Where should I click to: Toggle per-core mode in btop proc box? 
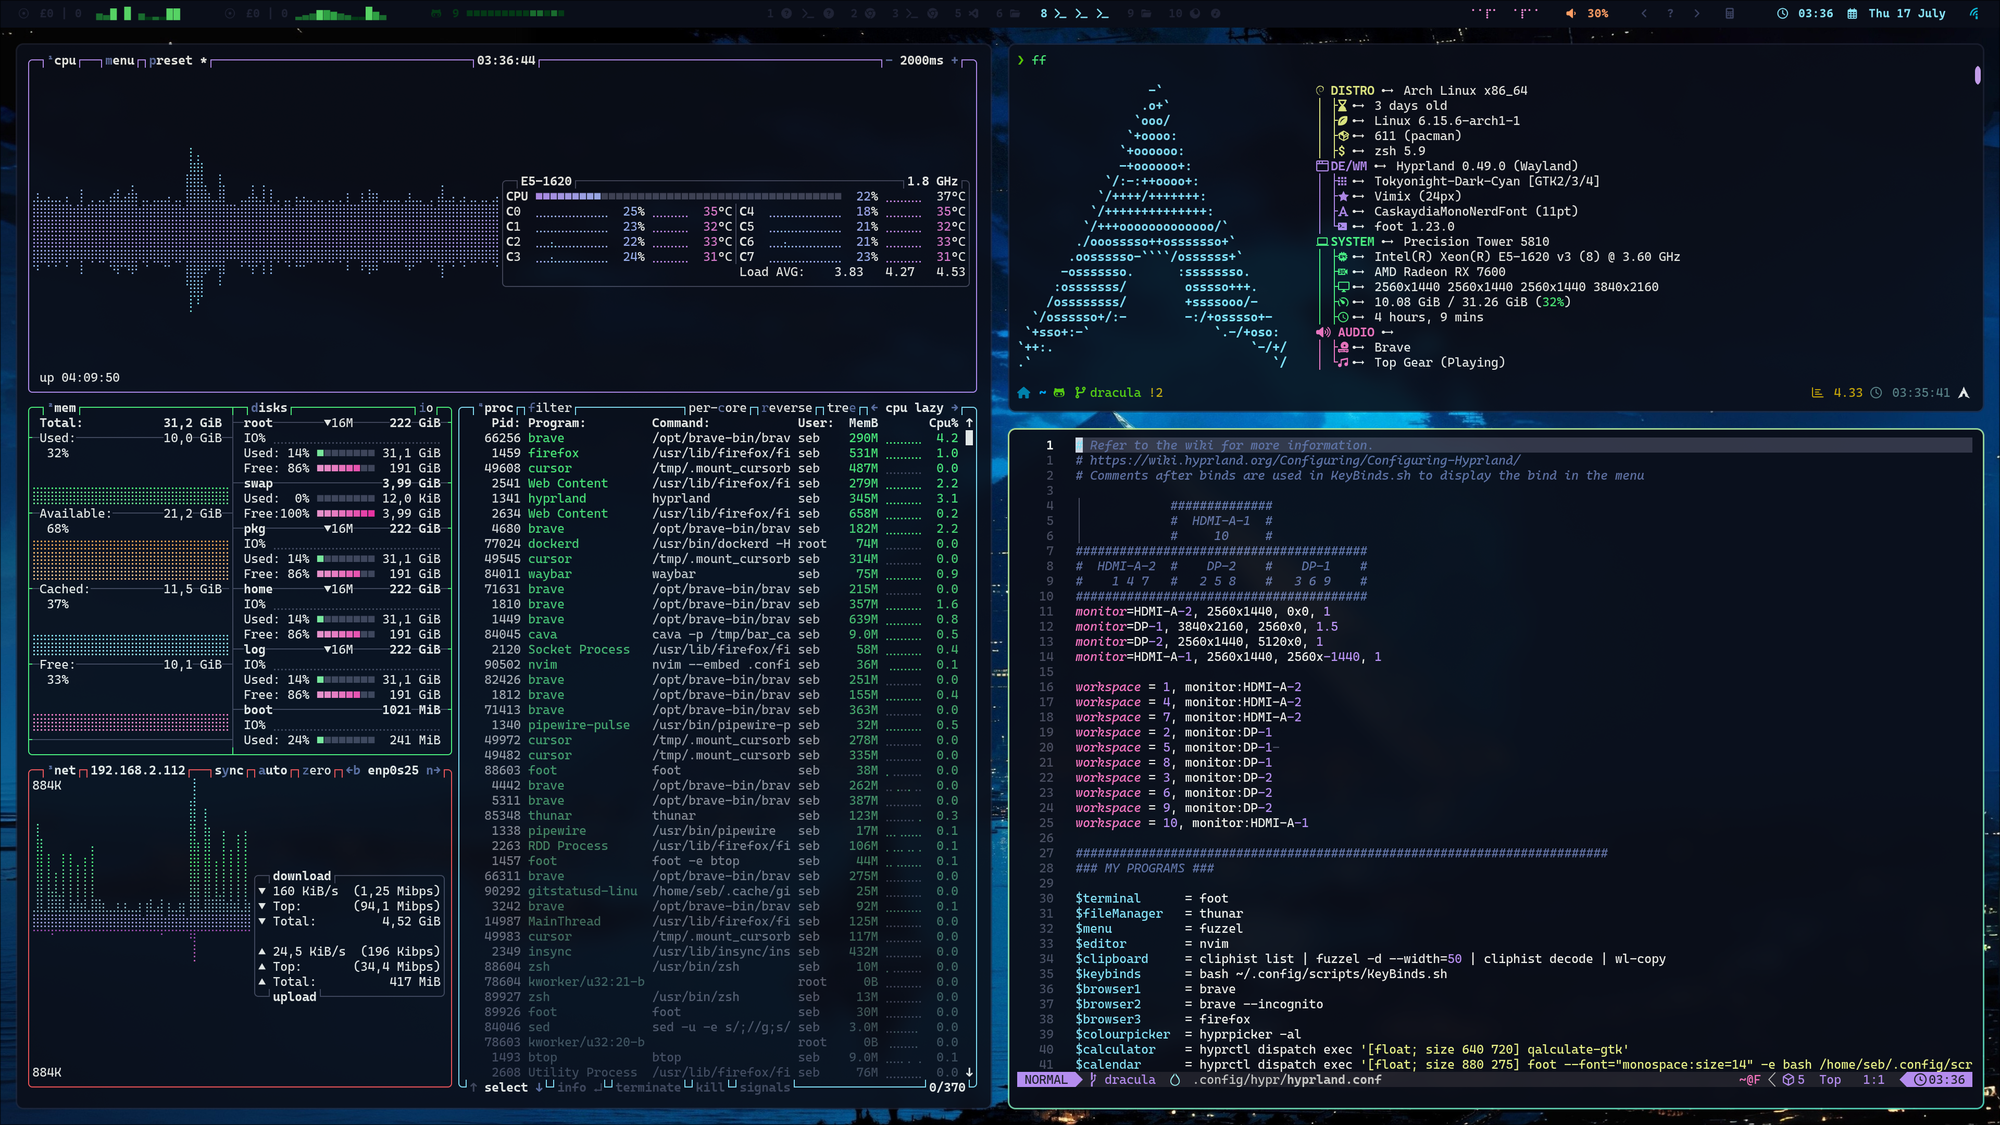click(717, 408)
